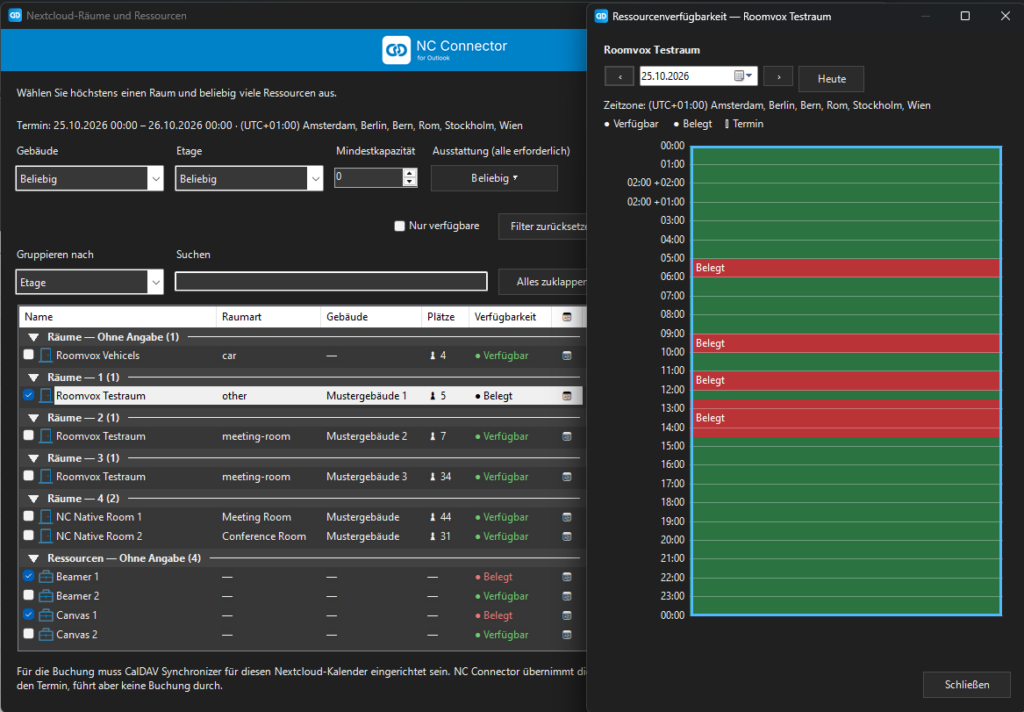Click the red Belegt block at 05:00

(846, 268)
